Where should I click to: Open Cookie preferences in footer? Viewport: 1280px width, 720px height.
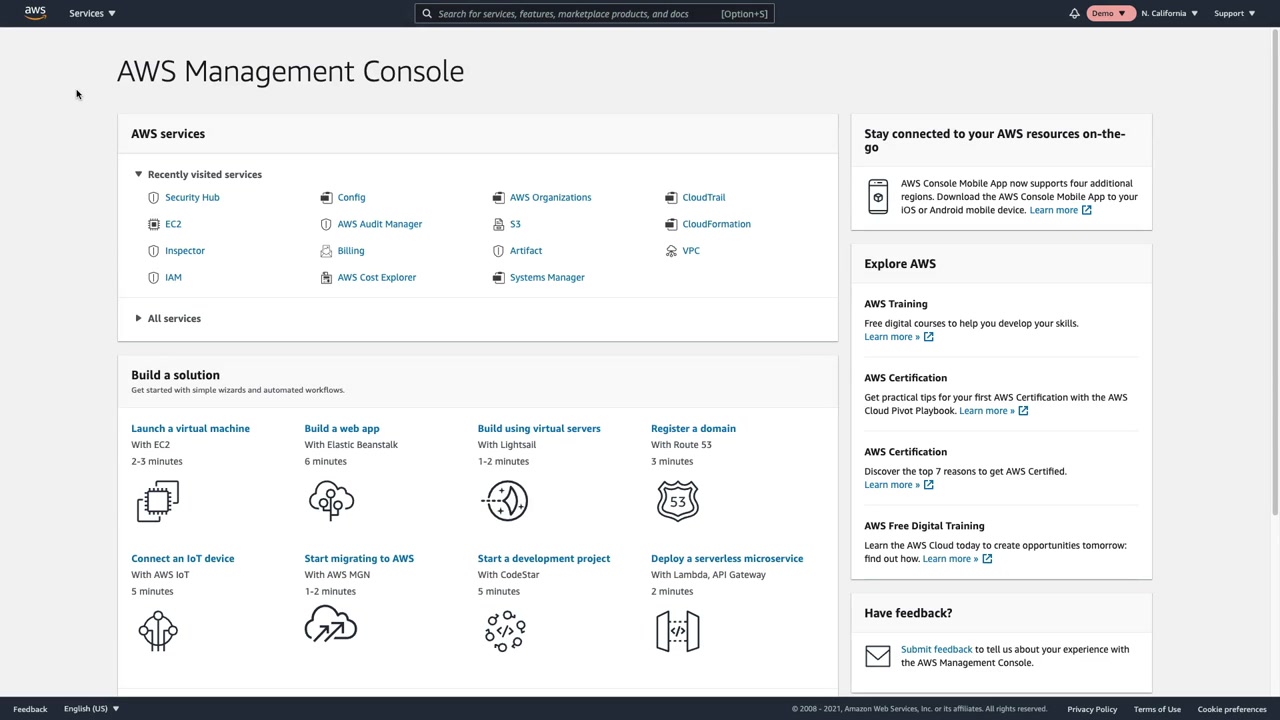(1232, 710)
